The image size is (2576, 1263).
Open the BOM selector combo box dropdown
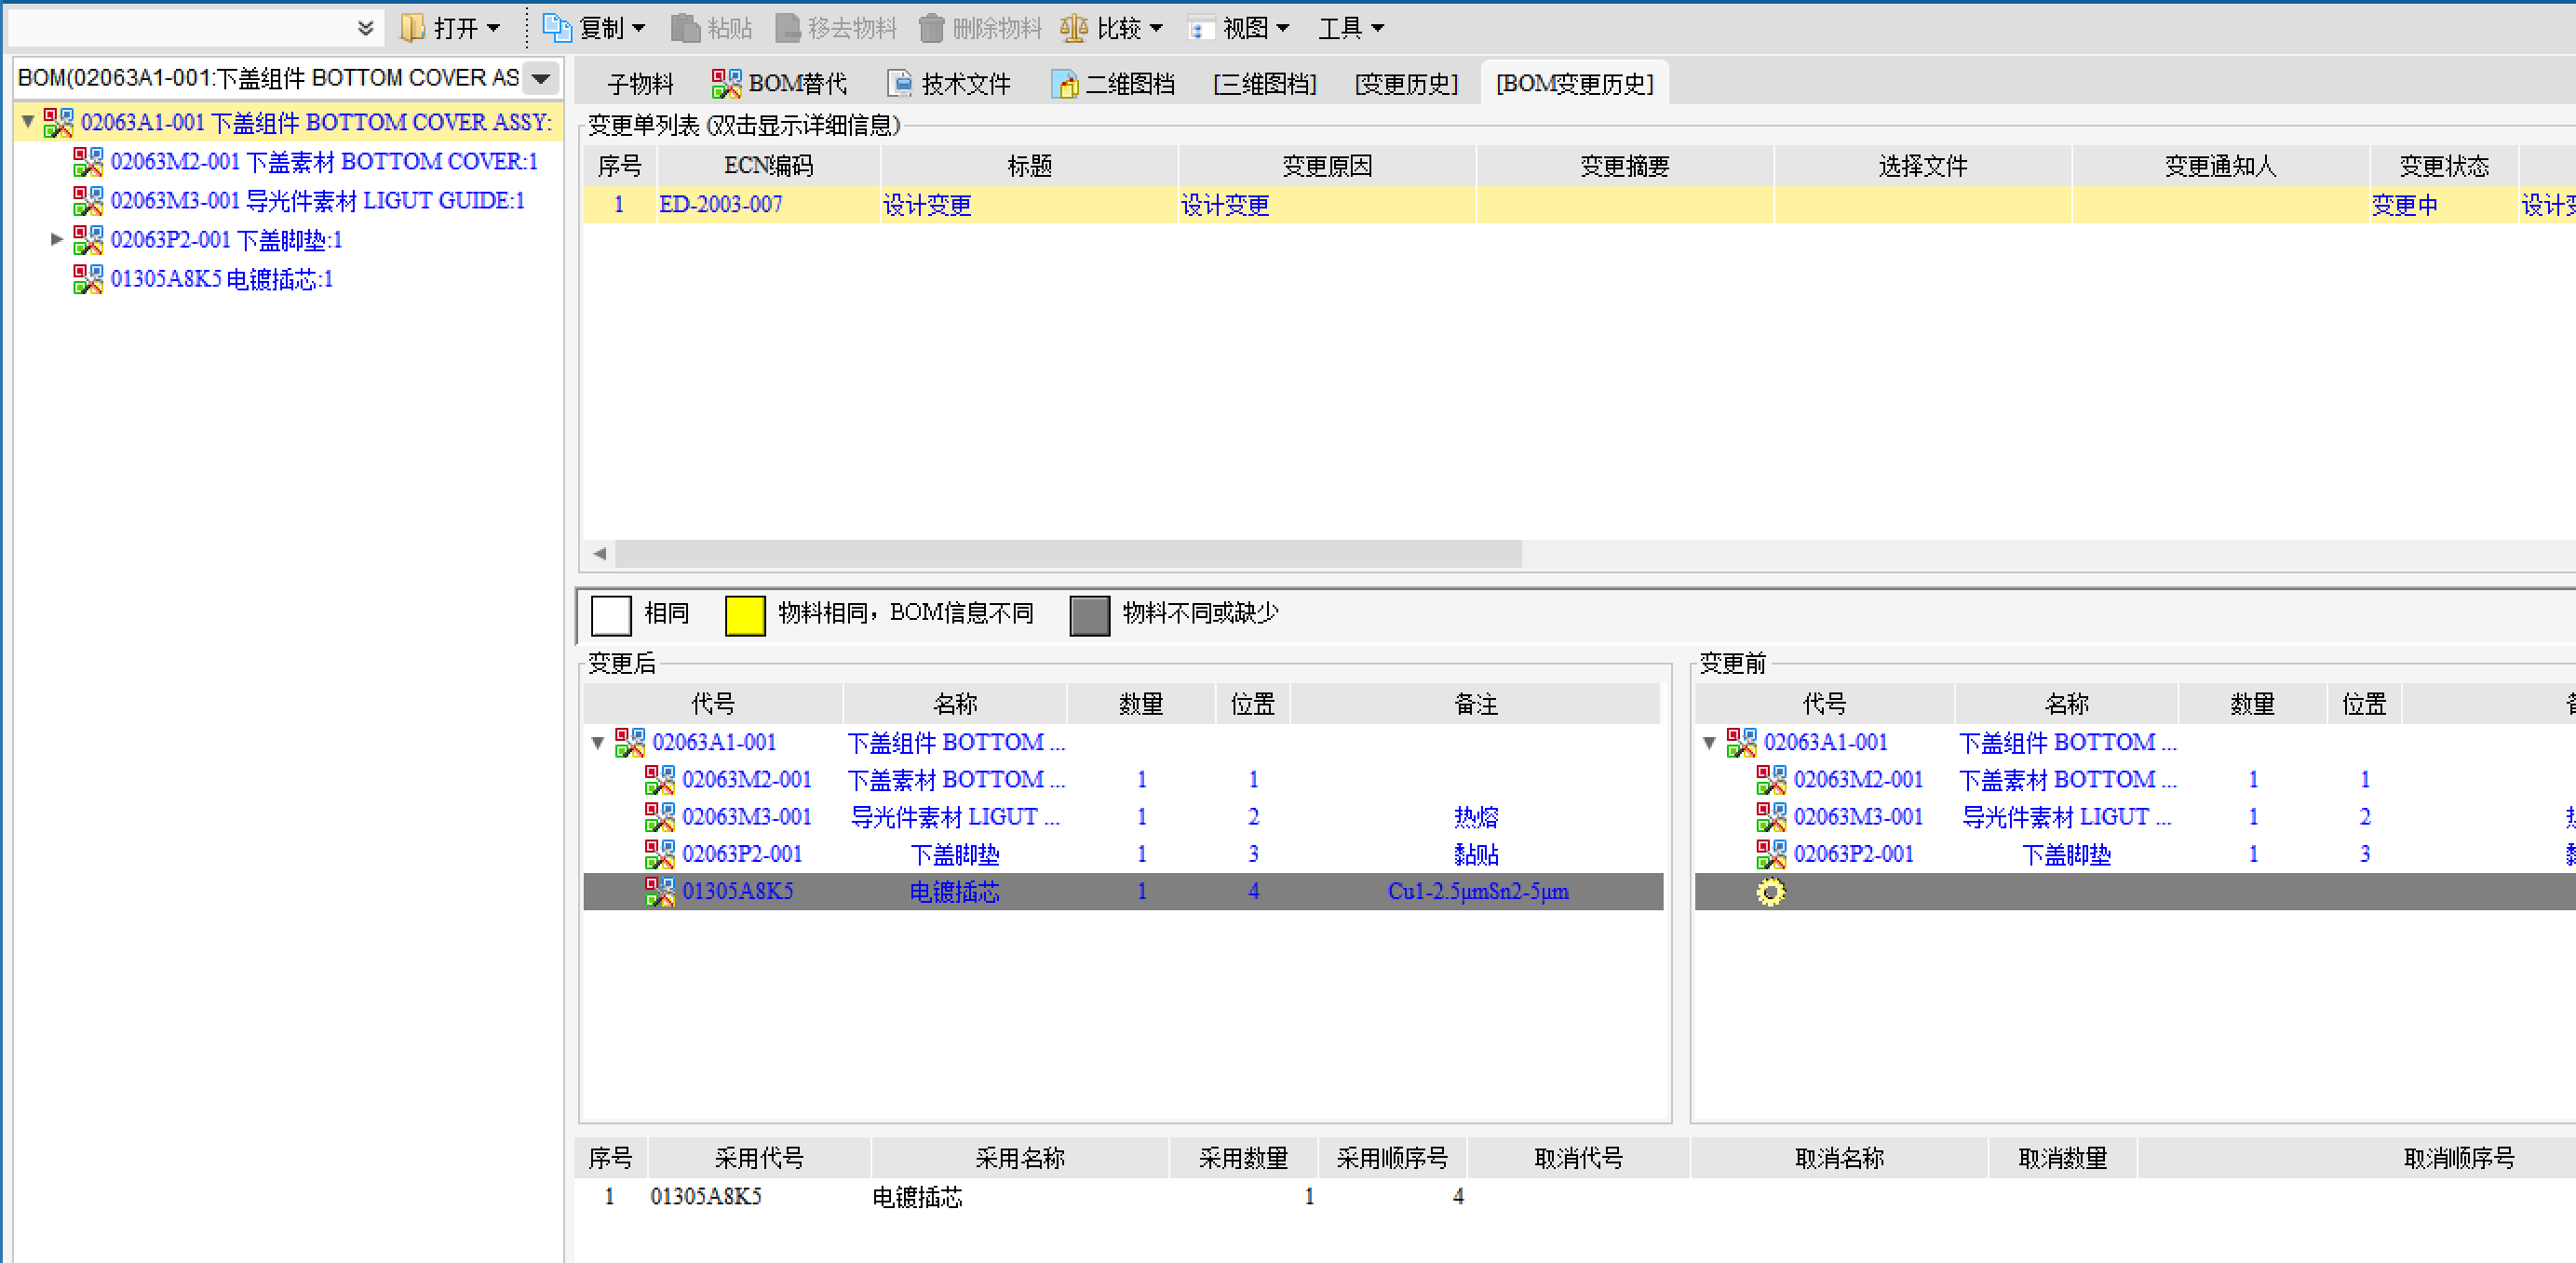click(541, 78)
